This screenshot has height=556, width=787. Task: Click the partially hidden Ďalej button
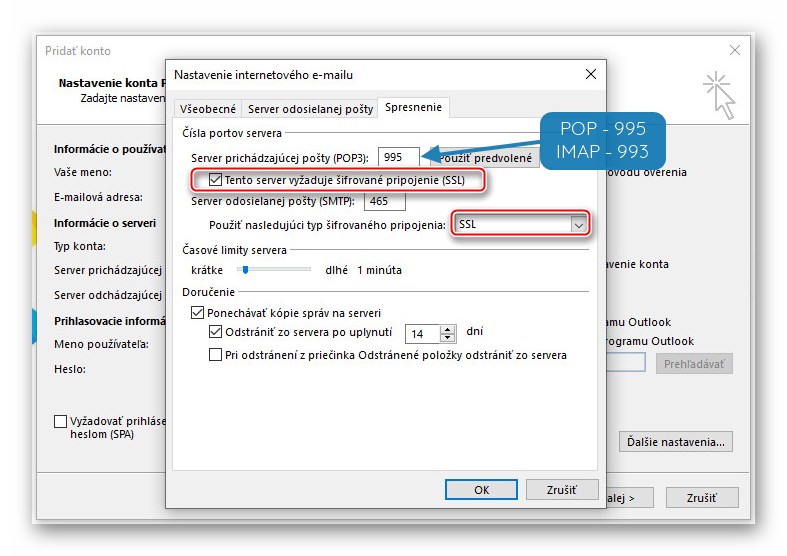tap(629, 498)
